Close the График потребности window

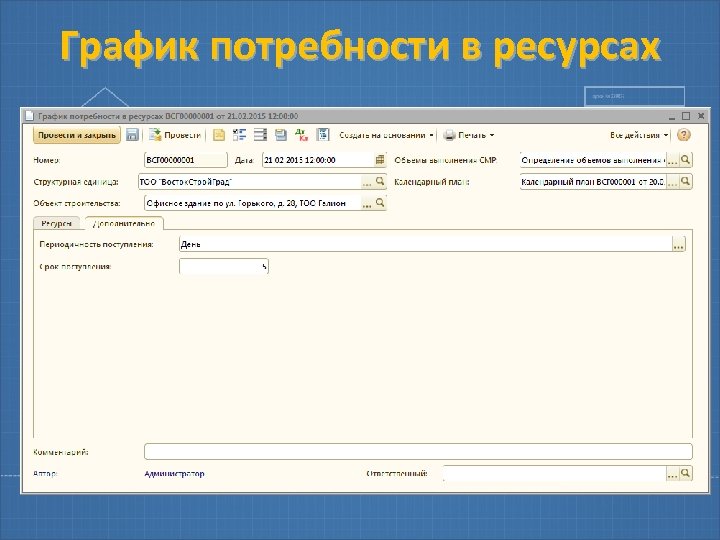coord(701,116)
